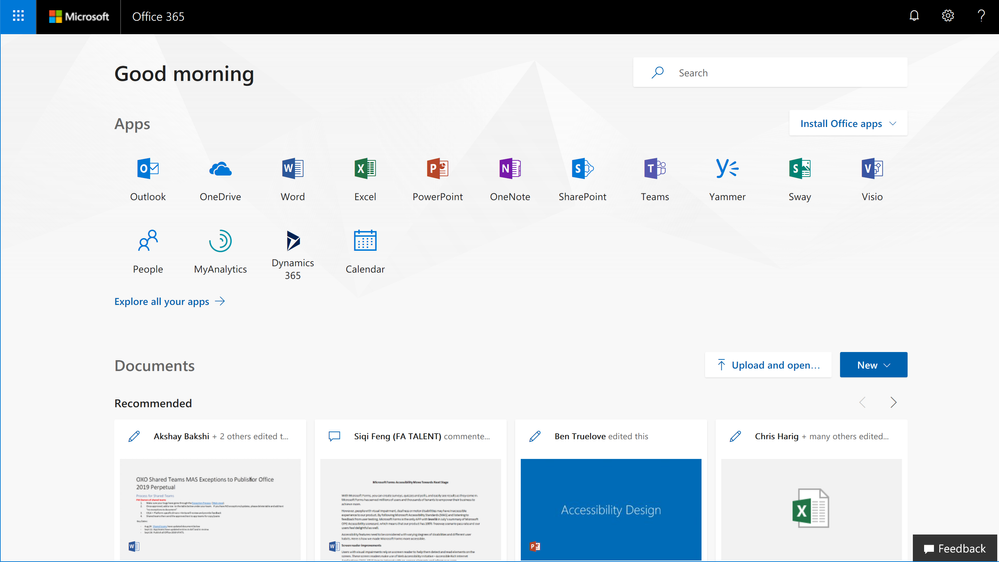
Task: Open Chris Harig's Excel workbook thumbnail
Action: [x=811, y=509]
